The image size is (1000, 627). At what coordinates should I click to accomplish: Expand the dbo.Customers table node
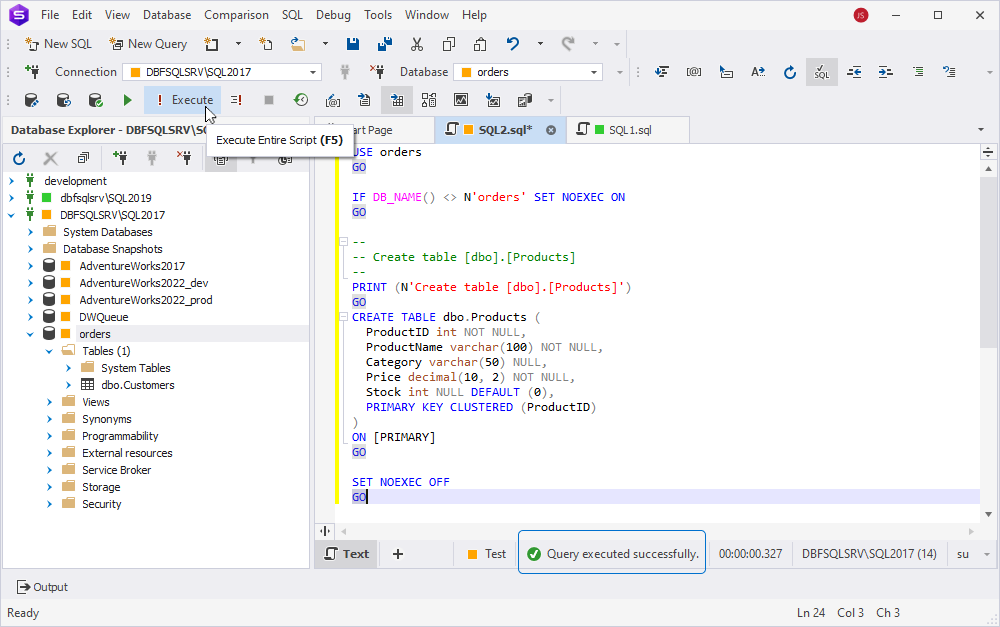coord(68,385)
